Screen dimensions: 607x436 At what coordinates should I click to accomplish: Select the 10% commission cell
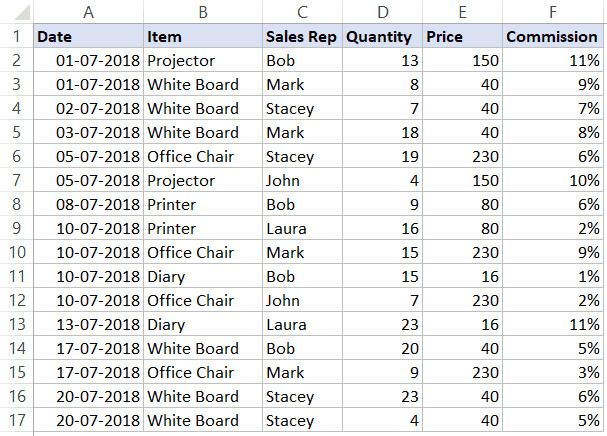pos(552,181)
